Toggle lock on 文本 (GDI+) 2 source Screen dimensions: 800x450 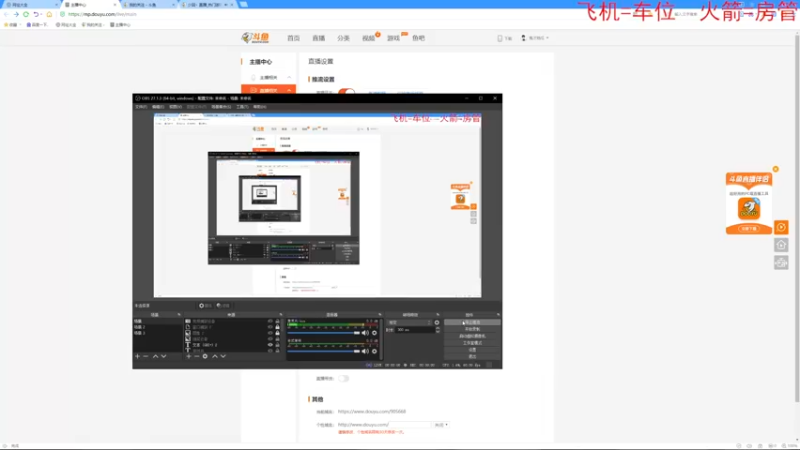(x=278, y=345)
